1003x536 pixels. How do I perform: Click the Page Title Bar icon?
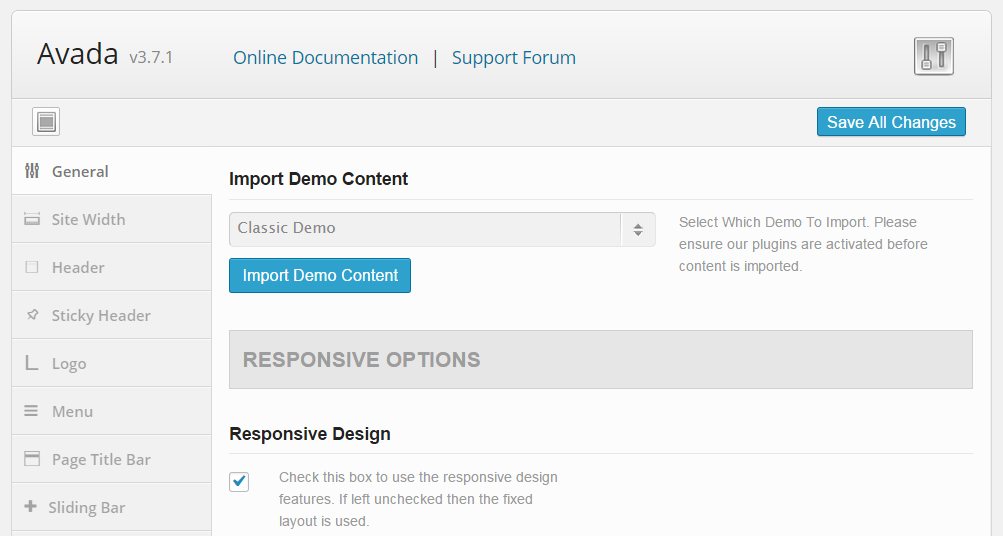click(32, 459)
